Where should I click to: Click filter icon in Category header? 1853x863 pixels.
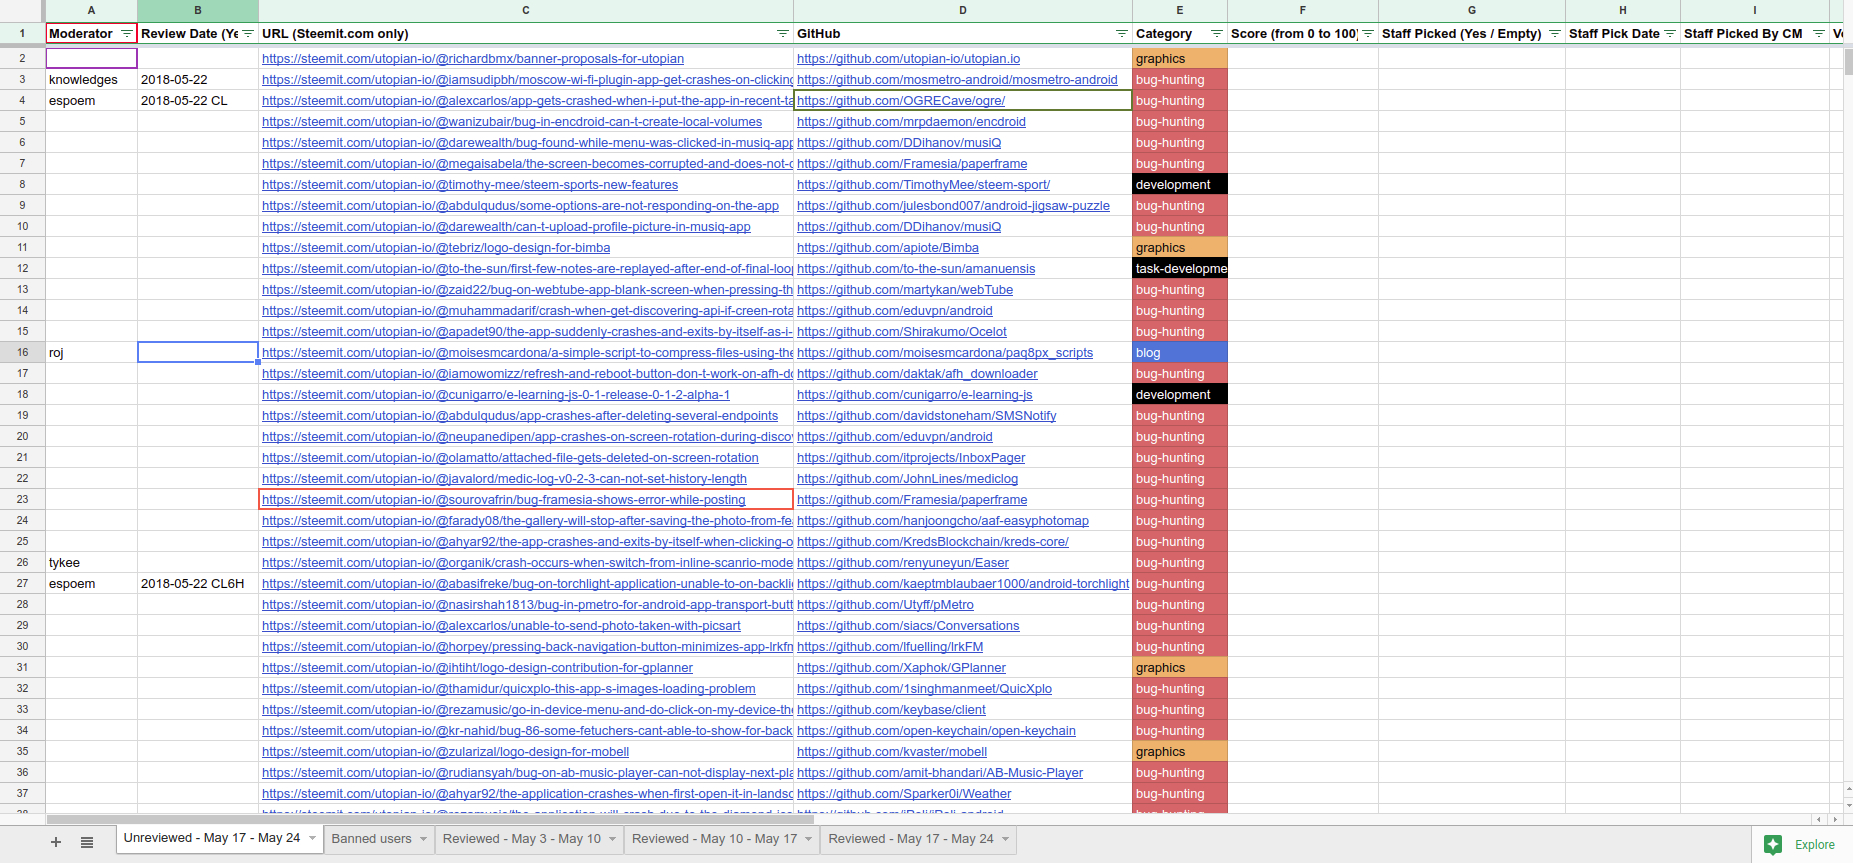tap(1217, 34)
